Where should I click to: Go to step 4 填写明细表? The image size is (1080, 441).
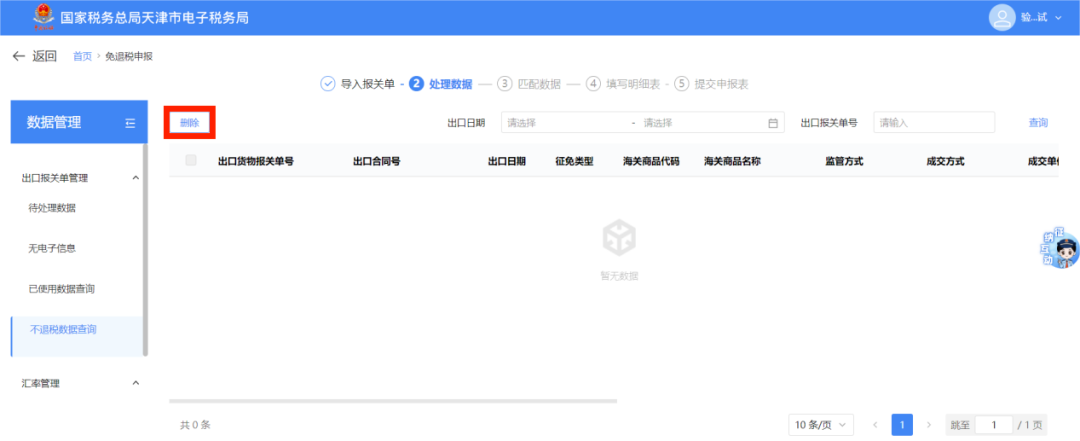[623, 84]
